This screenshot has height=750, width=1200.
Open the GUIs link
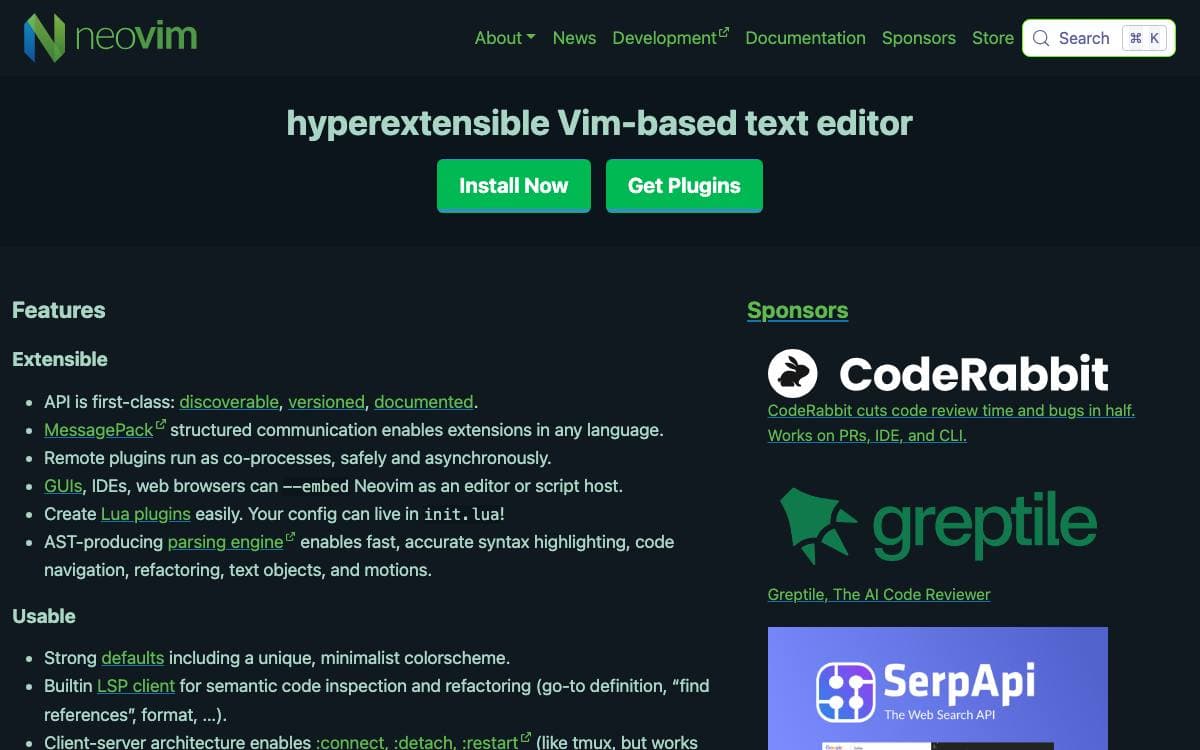click(63, 486)
